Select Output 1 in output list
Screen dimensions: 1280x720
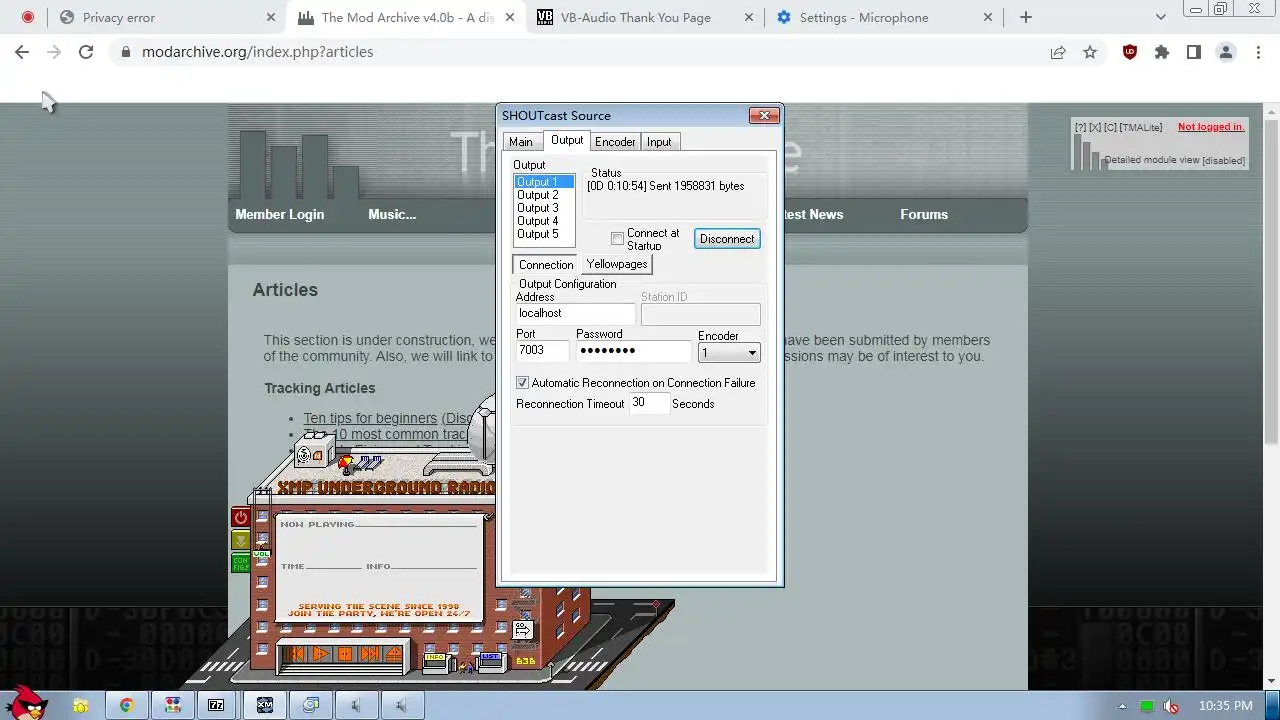click(x=544, y=182)
